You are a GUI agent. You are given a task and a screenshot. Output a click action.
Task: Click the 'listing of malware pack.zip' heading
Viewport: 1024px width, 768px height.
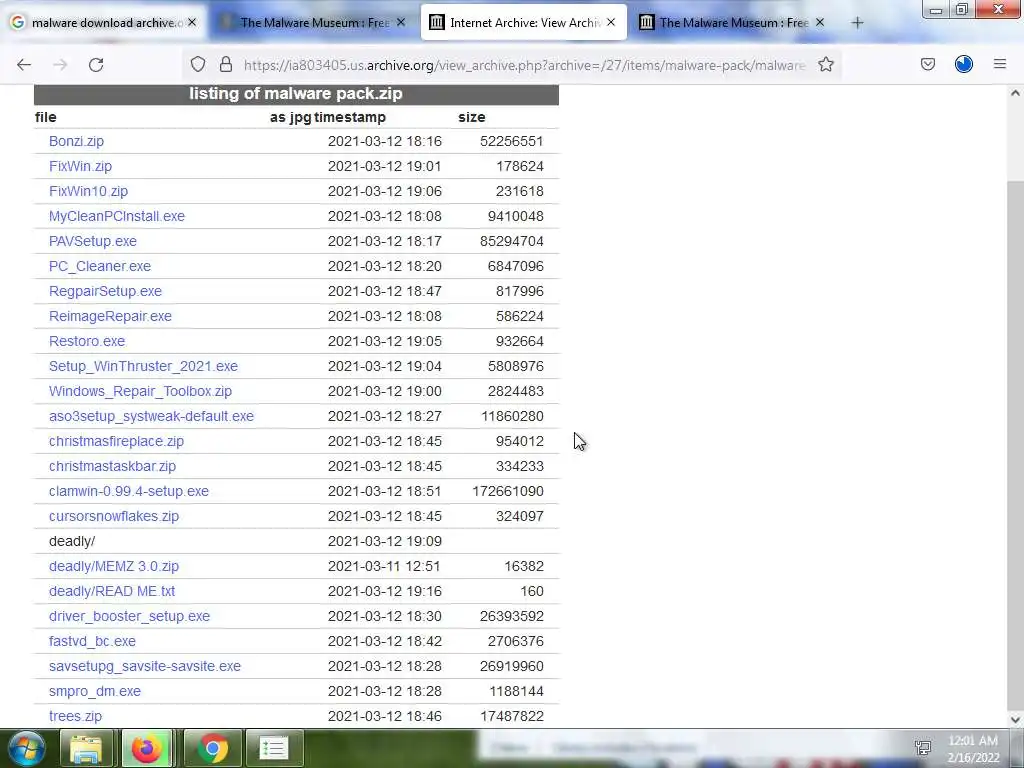tap(296, 93)
